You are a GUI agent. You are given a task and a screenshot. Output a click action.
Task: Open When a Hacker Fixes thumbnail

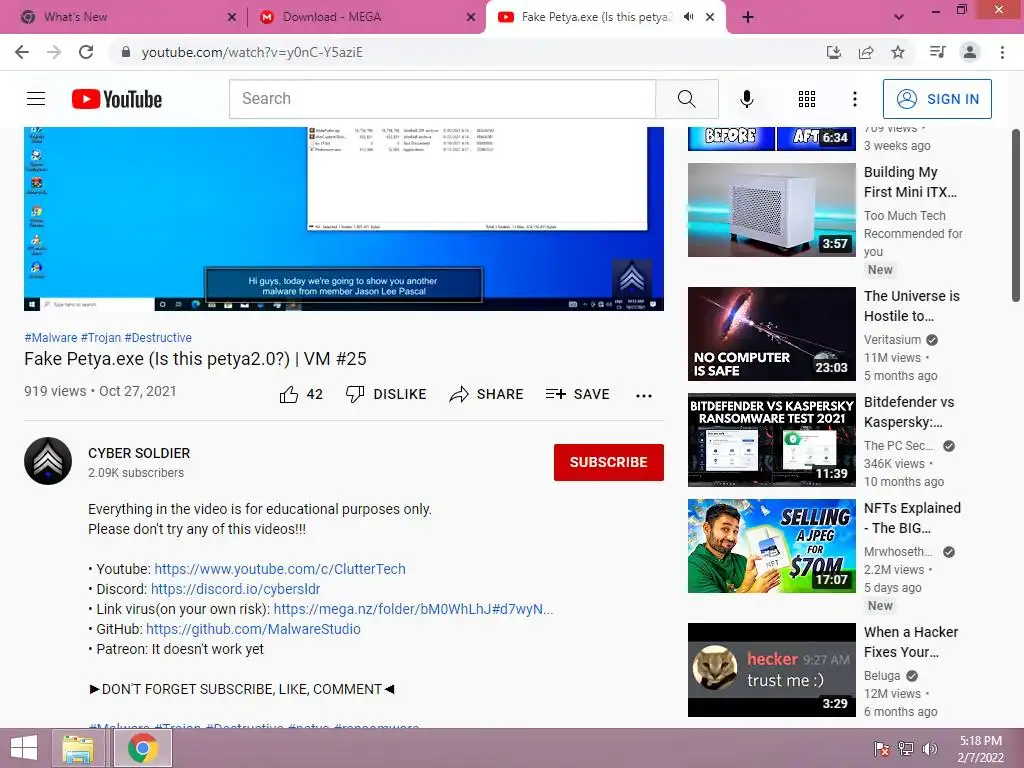point(771,669)
